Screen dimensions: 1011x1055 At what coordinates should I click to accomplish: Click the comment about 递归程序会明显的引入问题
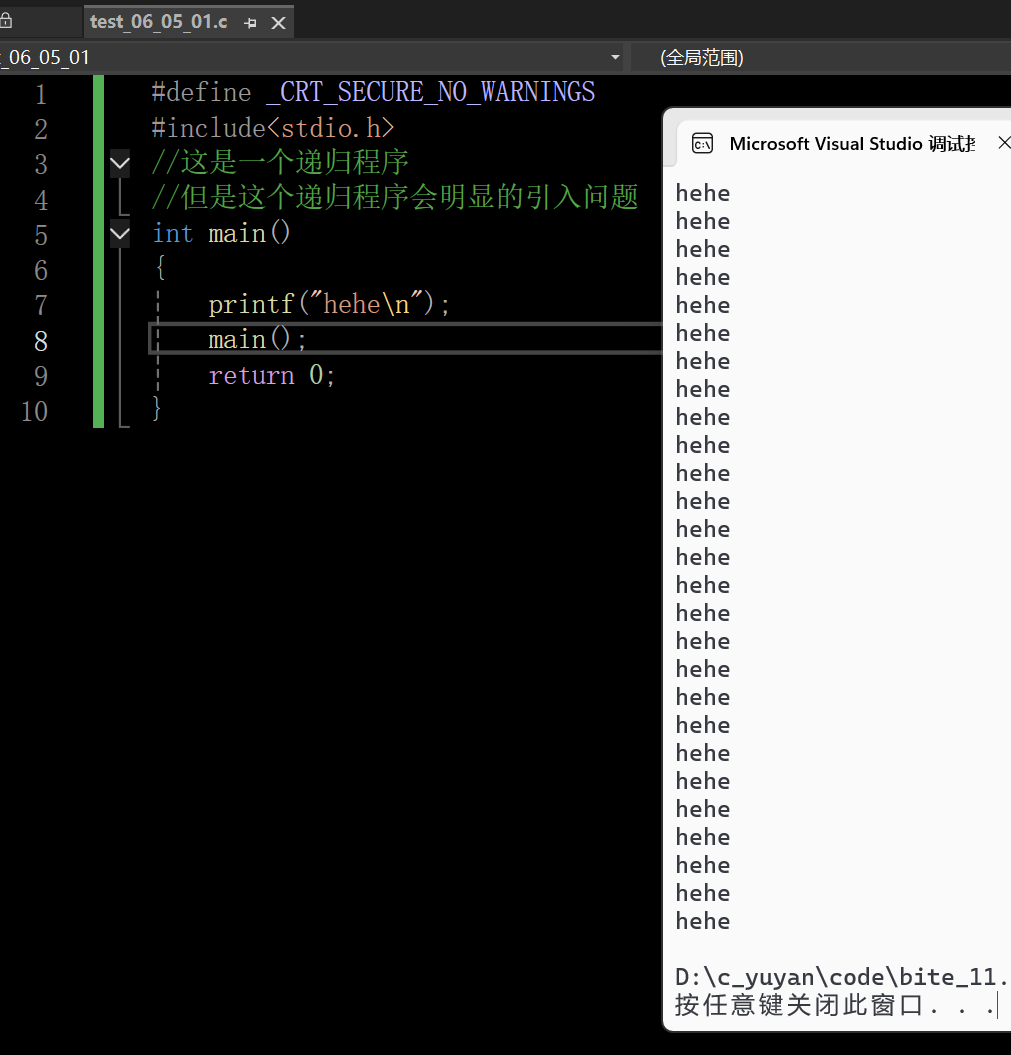(x=395, y=197)
